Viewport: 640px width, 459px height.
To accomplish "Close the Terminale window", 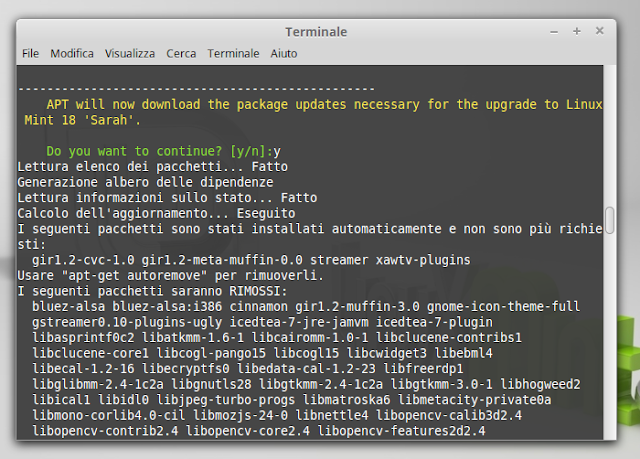I will (600, 31).
